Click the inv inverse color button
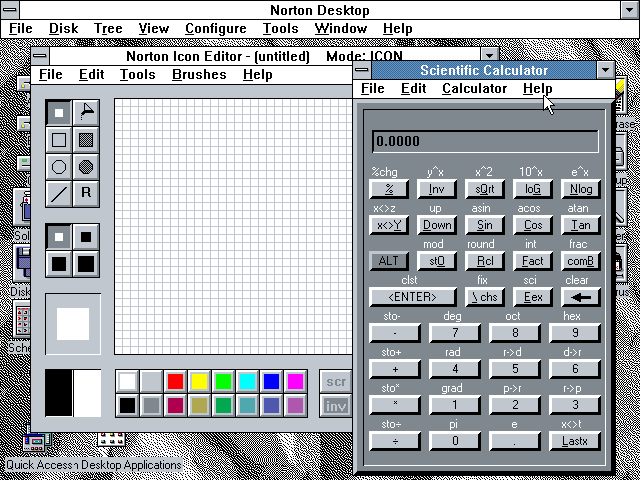Image resolution: width=640 pixels, height=480 pixels. pyautogui.click(x=336, y=406)
